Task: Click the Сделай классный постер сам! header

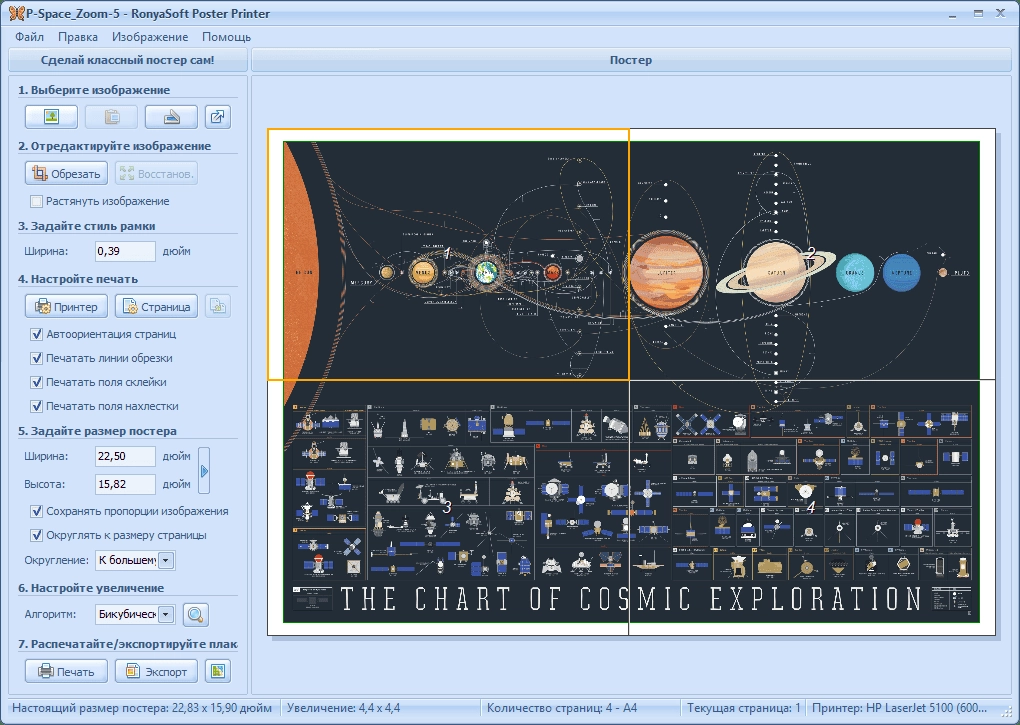Action: tap(128, 60)
